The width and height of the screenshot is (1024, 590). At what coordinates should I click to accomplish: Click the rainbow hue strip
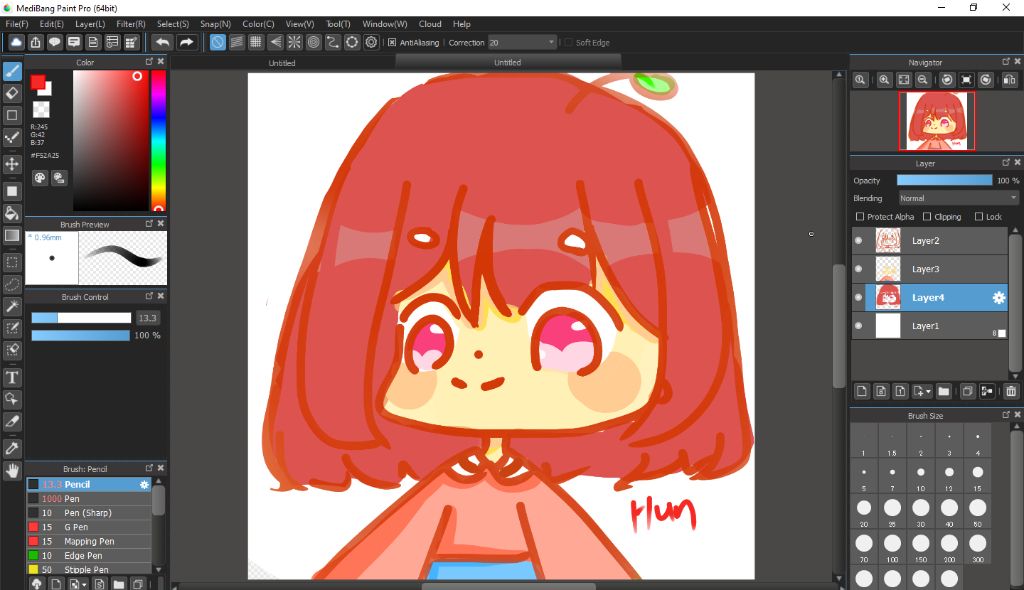[158, 140]
